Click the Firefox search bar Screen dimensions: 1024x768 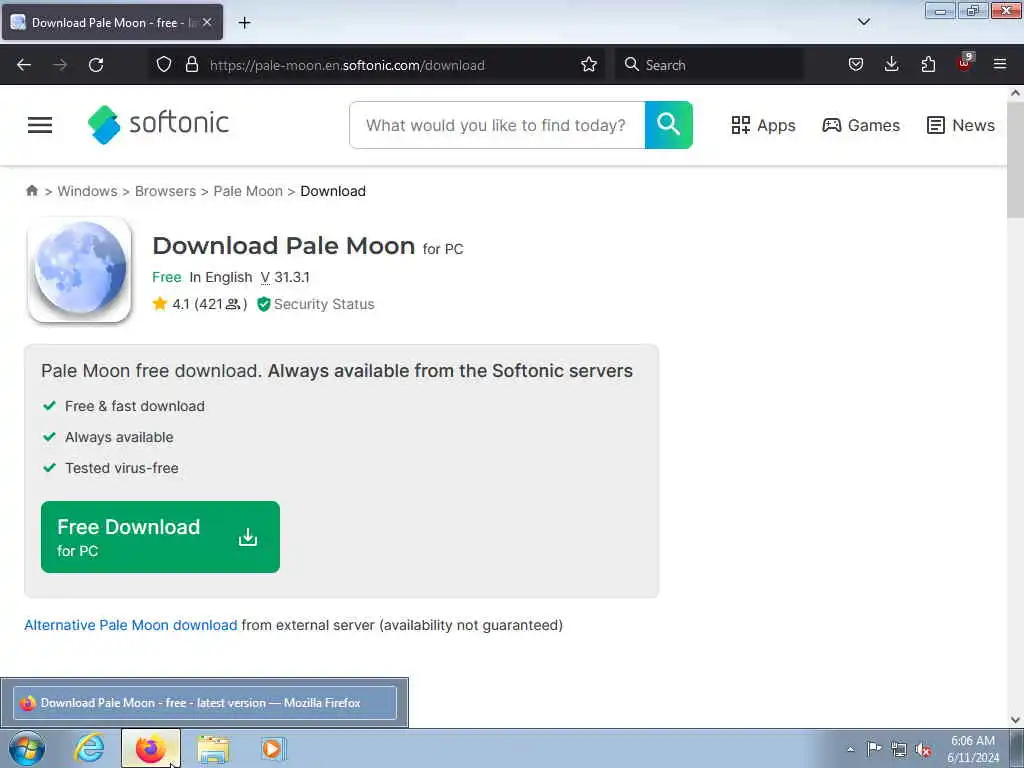[x=709, y=65]
